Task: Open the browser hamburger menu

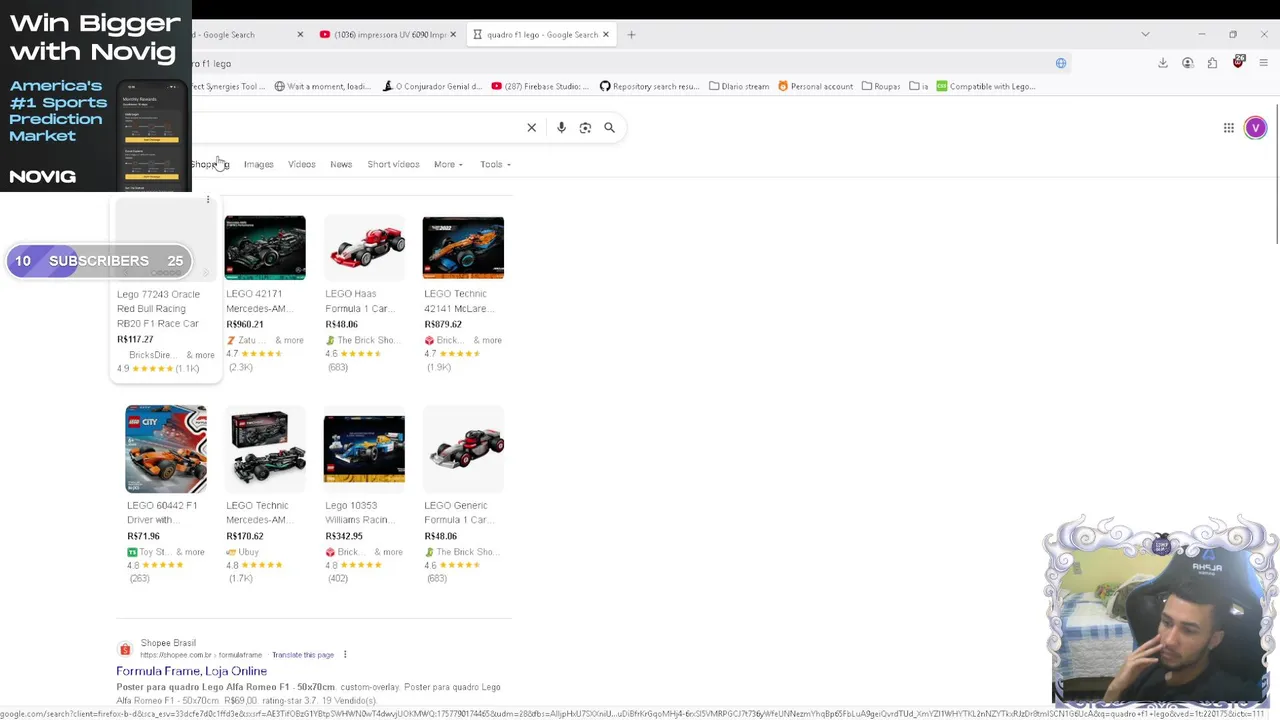Action: coord(1263,63)
